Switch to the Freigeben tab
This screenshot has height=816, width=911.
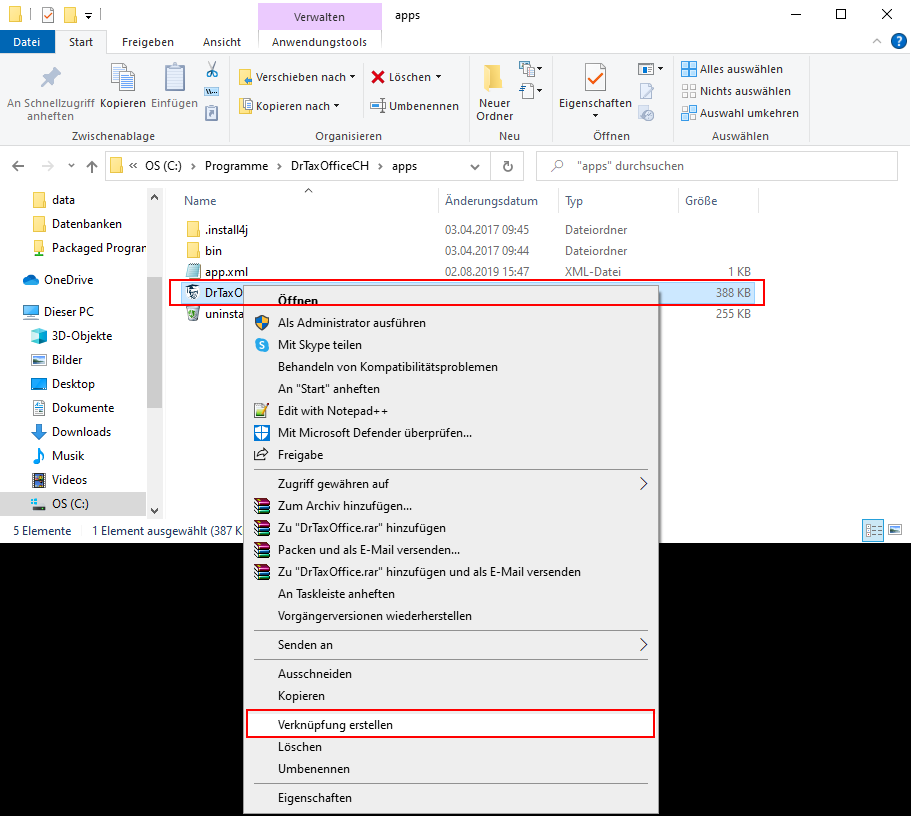point(148,42)
